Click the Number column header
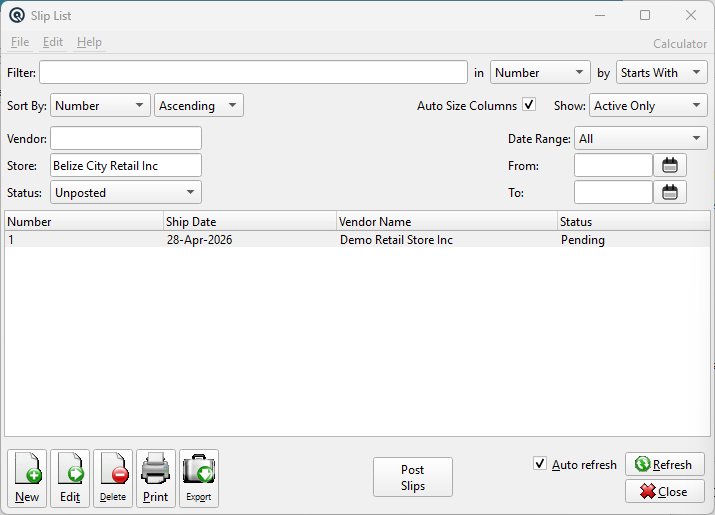The height and width of the screenshot is (515, 715). 84,222
